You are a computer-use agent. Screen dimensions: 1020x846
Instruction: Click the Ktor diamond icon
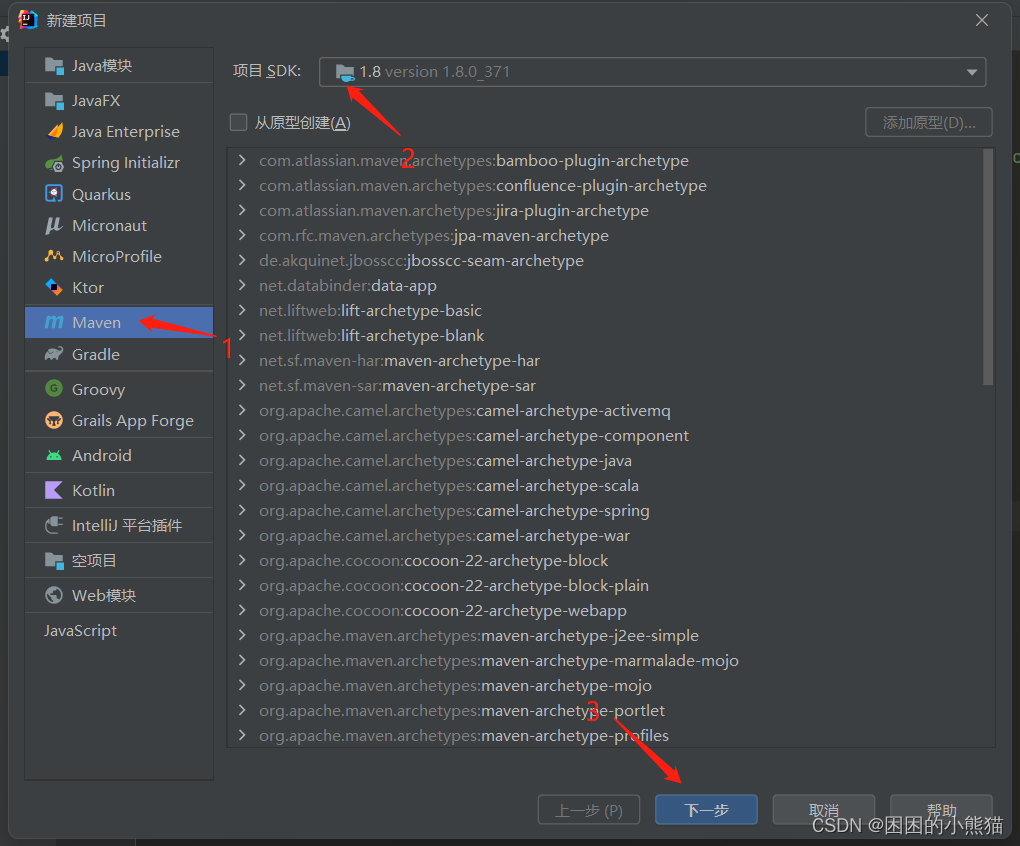point(54,287)
